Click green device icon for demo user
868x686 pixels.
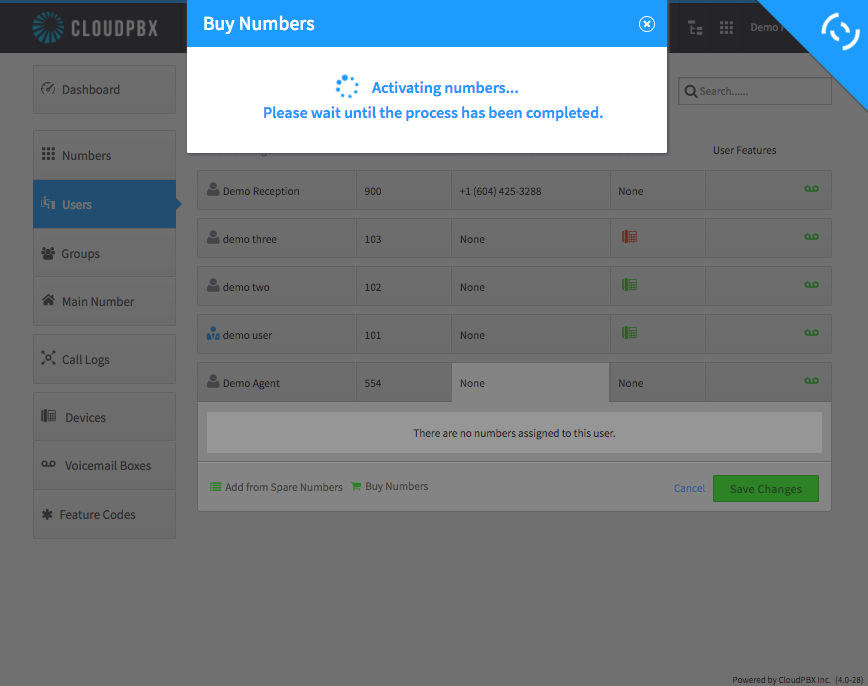[x=629, y=333]
